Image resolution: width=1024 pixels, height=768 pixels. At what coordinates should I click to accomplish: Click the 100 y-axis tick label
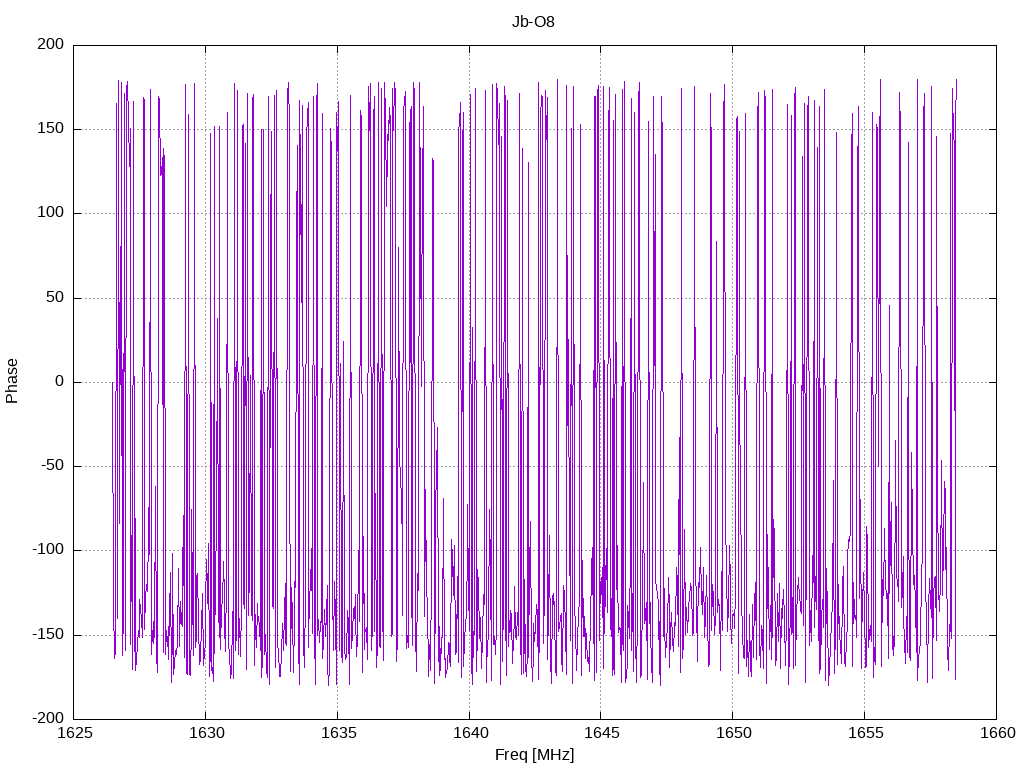51,213
